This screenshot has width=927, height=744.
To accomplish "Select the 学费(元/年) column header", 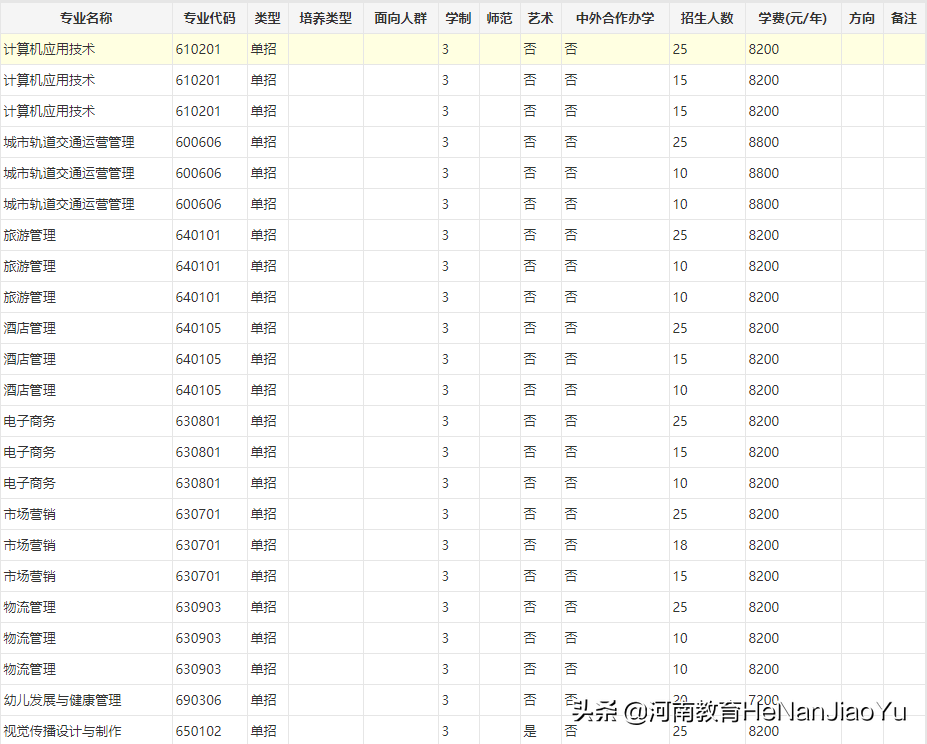I will coord(792,18).
